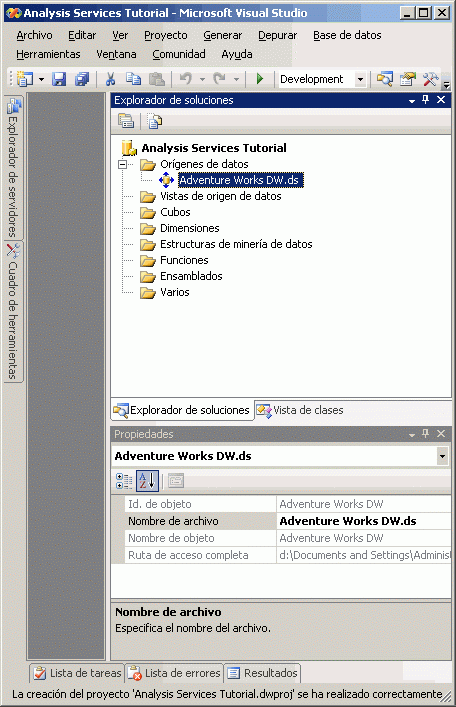
Task: Open the Redo history dropdown arrow
Action: pos(236,79)
